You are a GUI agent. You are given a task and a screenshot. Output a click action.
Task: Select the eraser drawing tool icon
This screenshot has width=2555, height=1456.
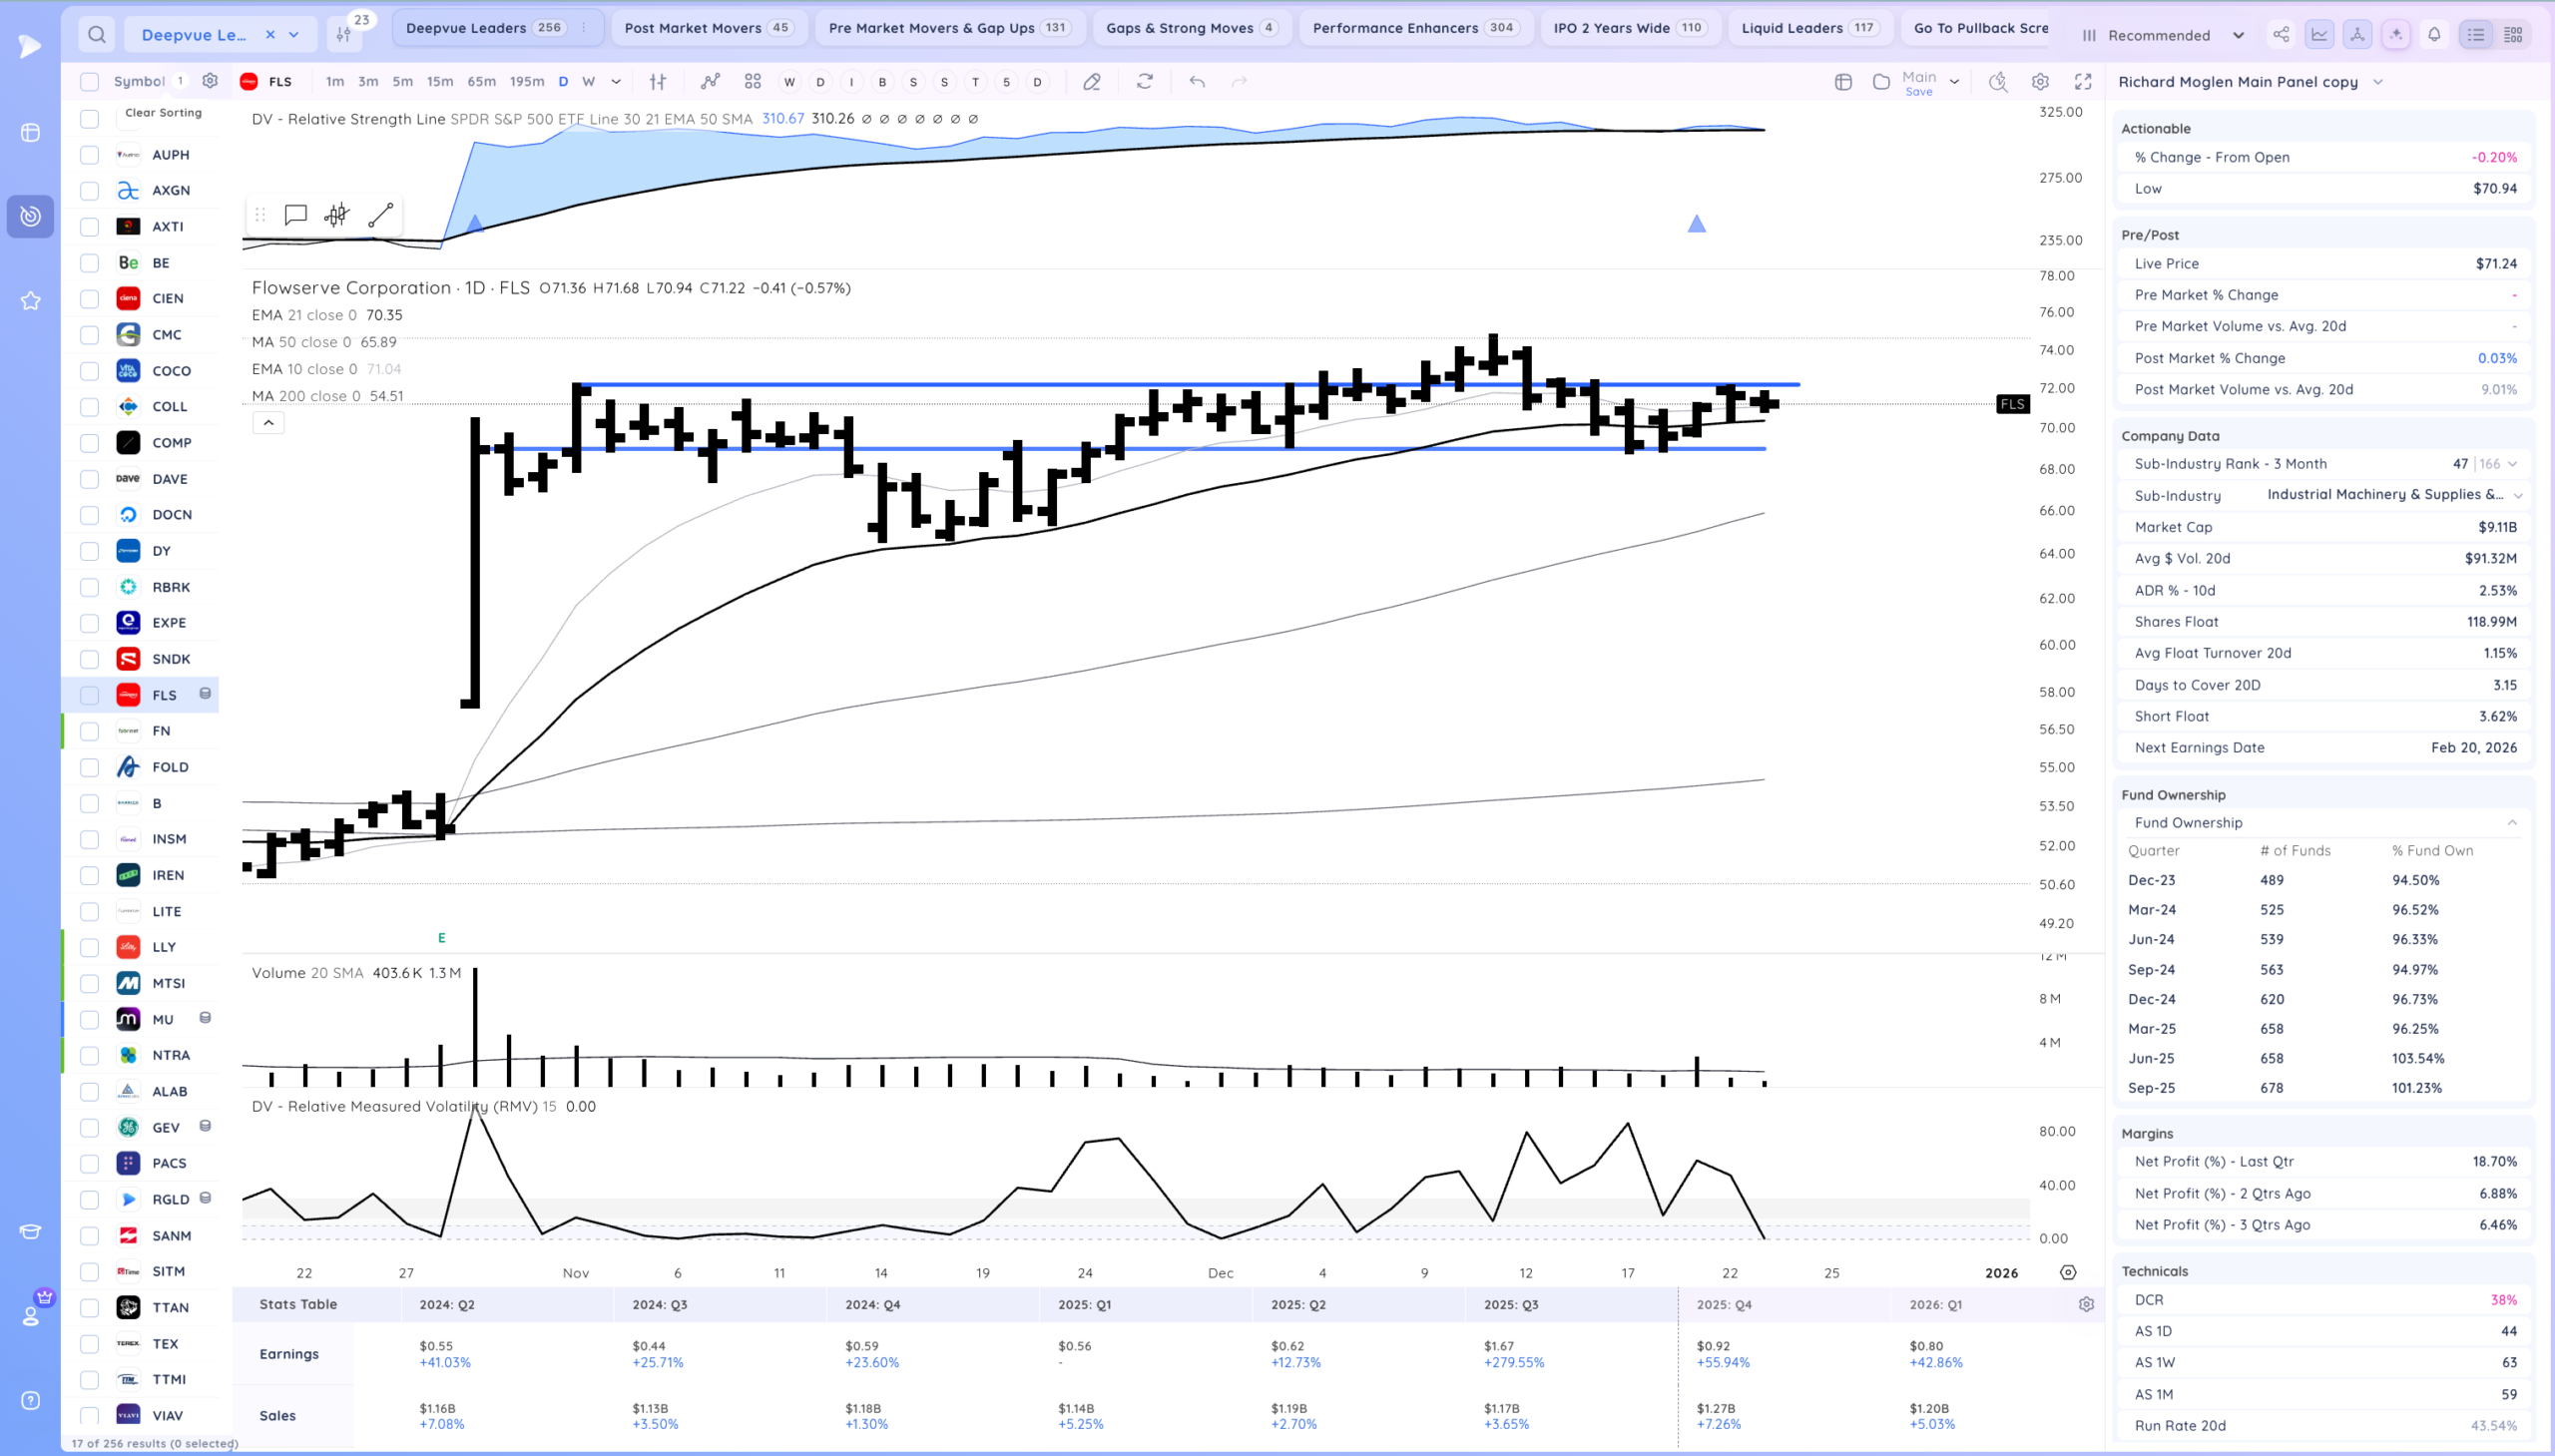[x=1092, y=82]
